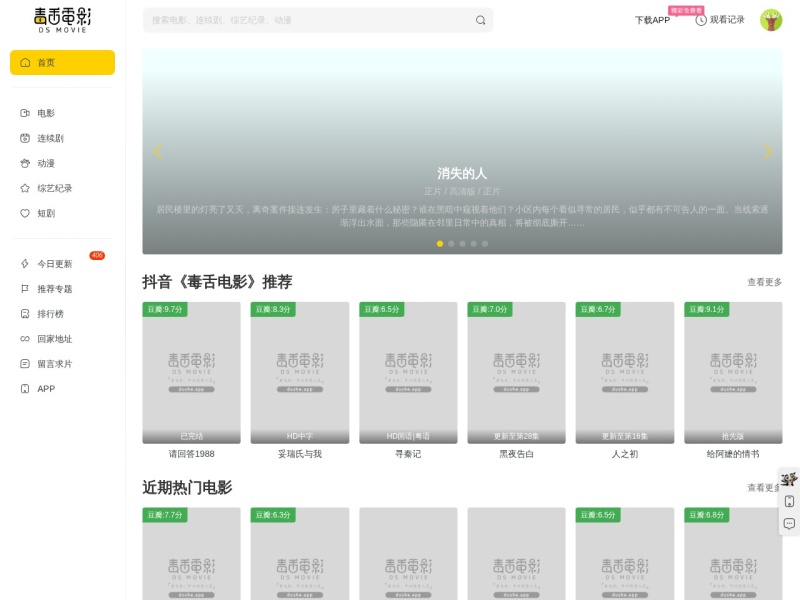This screenshot has width=800, height=600.
Task: Click the clock icon beside 观看记录
Action: tap(701, 20)
